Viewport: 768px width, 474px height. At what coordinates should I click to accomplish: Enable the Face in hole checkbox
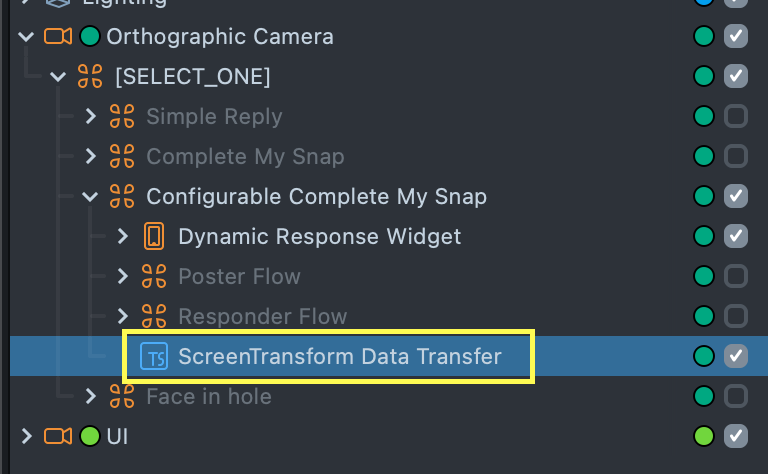(736, 397)
